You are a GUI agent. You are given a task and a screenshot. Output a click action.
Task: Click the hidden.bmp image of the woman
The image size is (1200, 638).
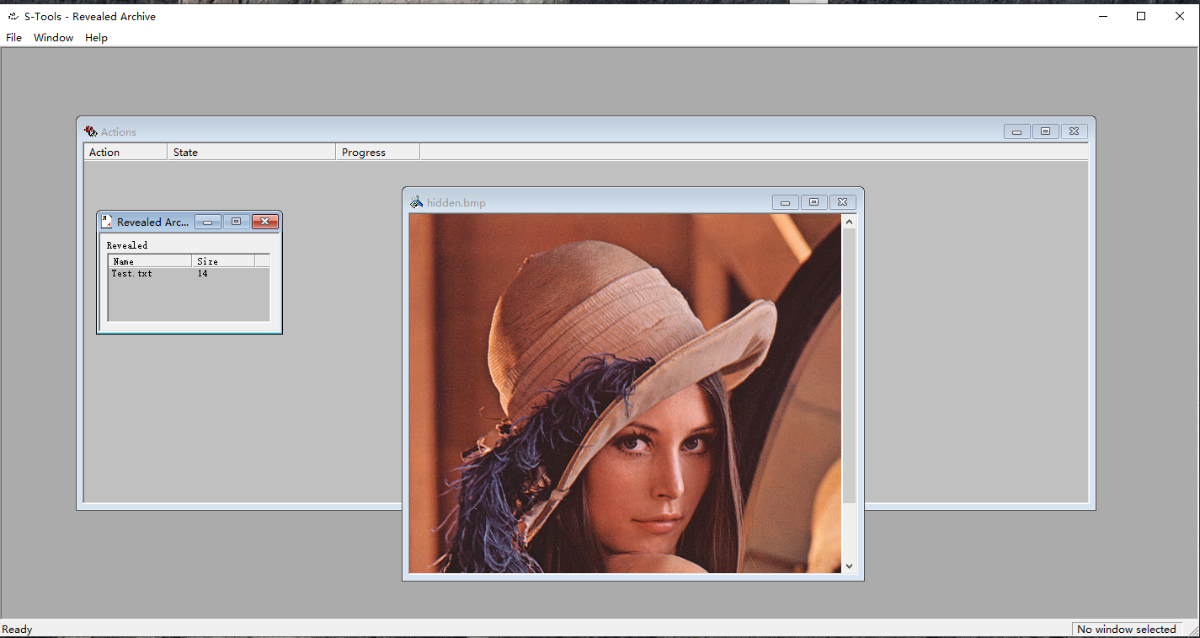pos(625,393)
